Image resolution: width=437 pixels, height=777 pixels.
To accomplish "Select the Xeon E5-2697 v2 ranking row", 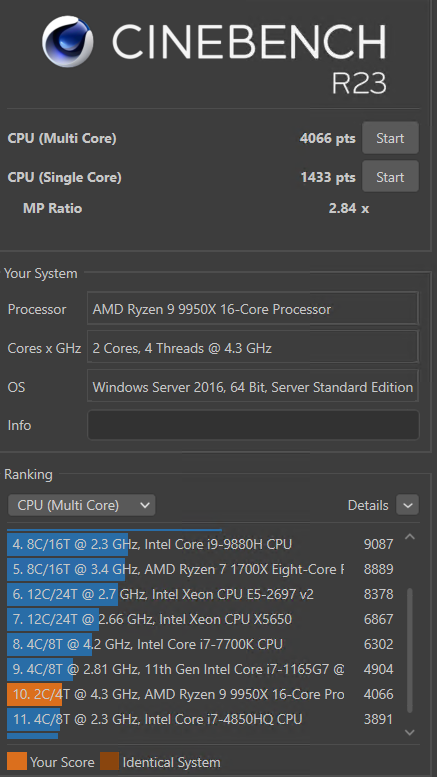I will point(201,594).
